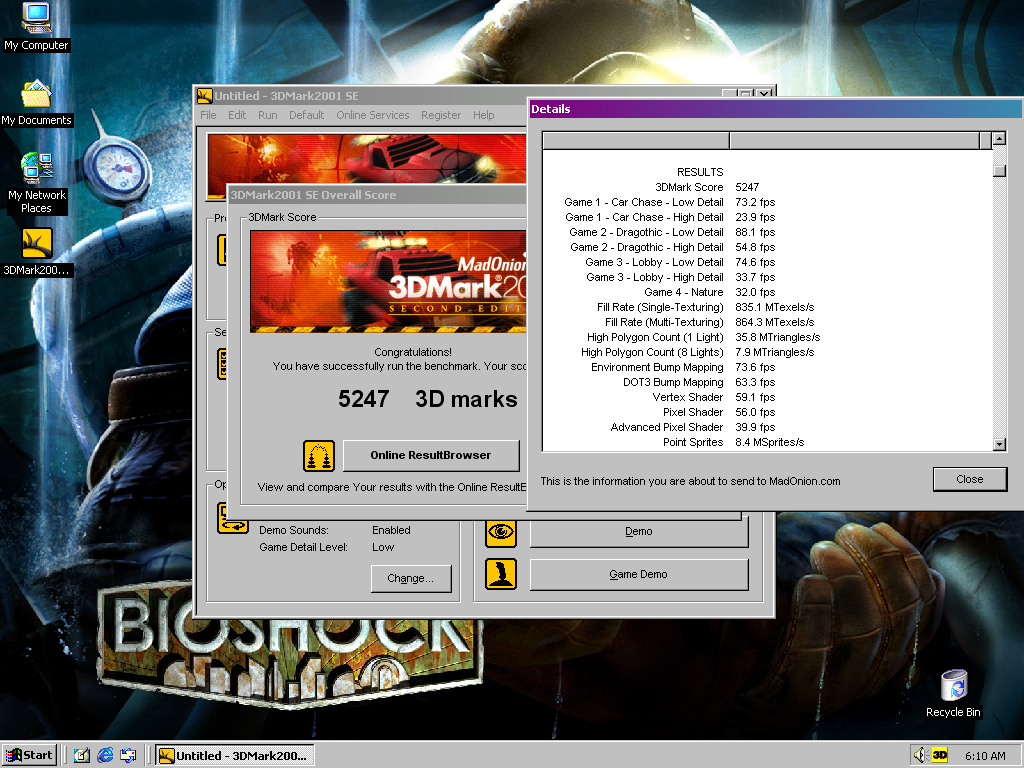Select the 3DMark2001 desktop shortcut icon
The height and width of the screenshot is (768, 1024).
tap(36, 253)
